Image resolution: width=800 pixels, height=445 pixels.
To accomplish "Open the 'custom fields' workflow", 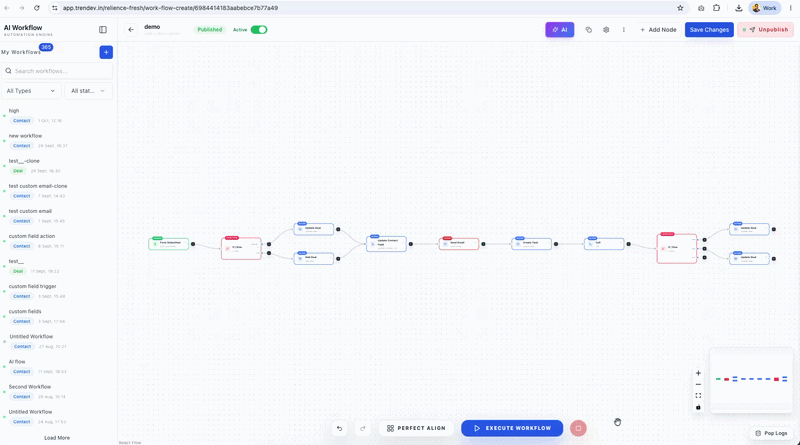I will click(x=57, y=316).
